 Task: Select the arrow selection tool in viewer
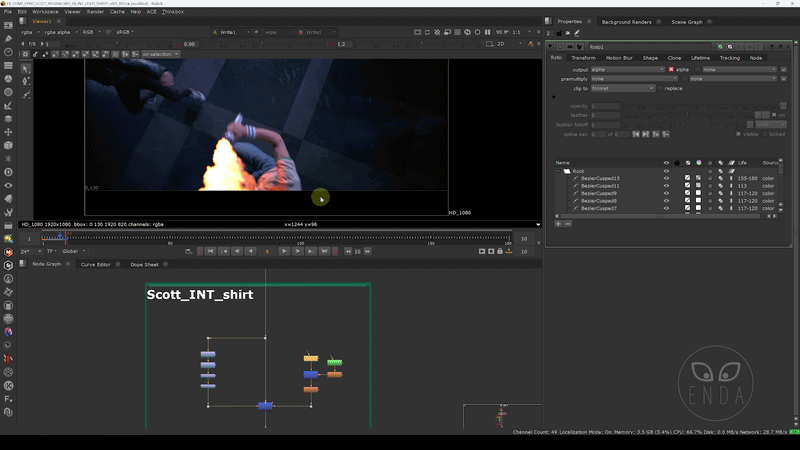click(26, 68)
